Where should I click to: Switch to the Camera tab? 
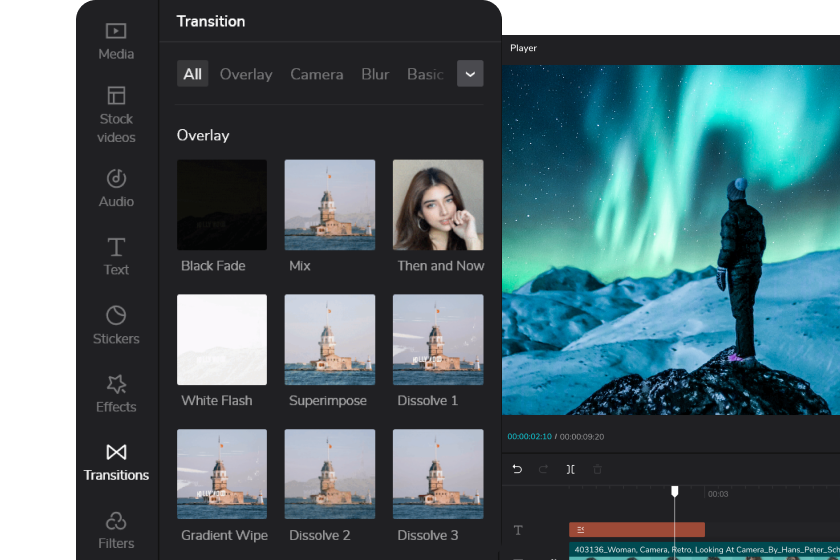[317, 74]
